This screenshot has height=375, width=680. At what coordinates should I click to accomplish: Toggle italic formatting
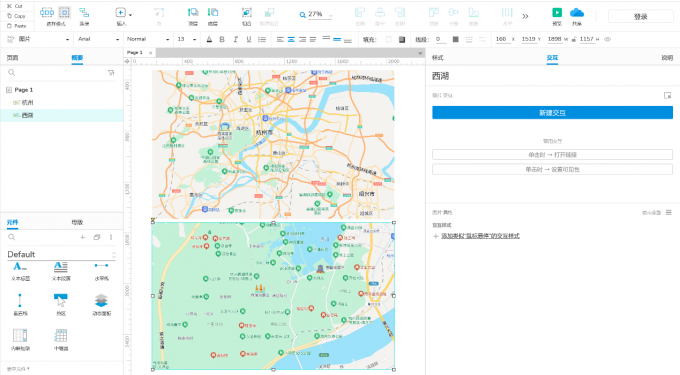pos(235,39)
